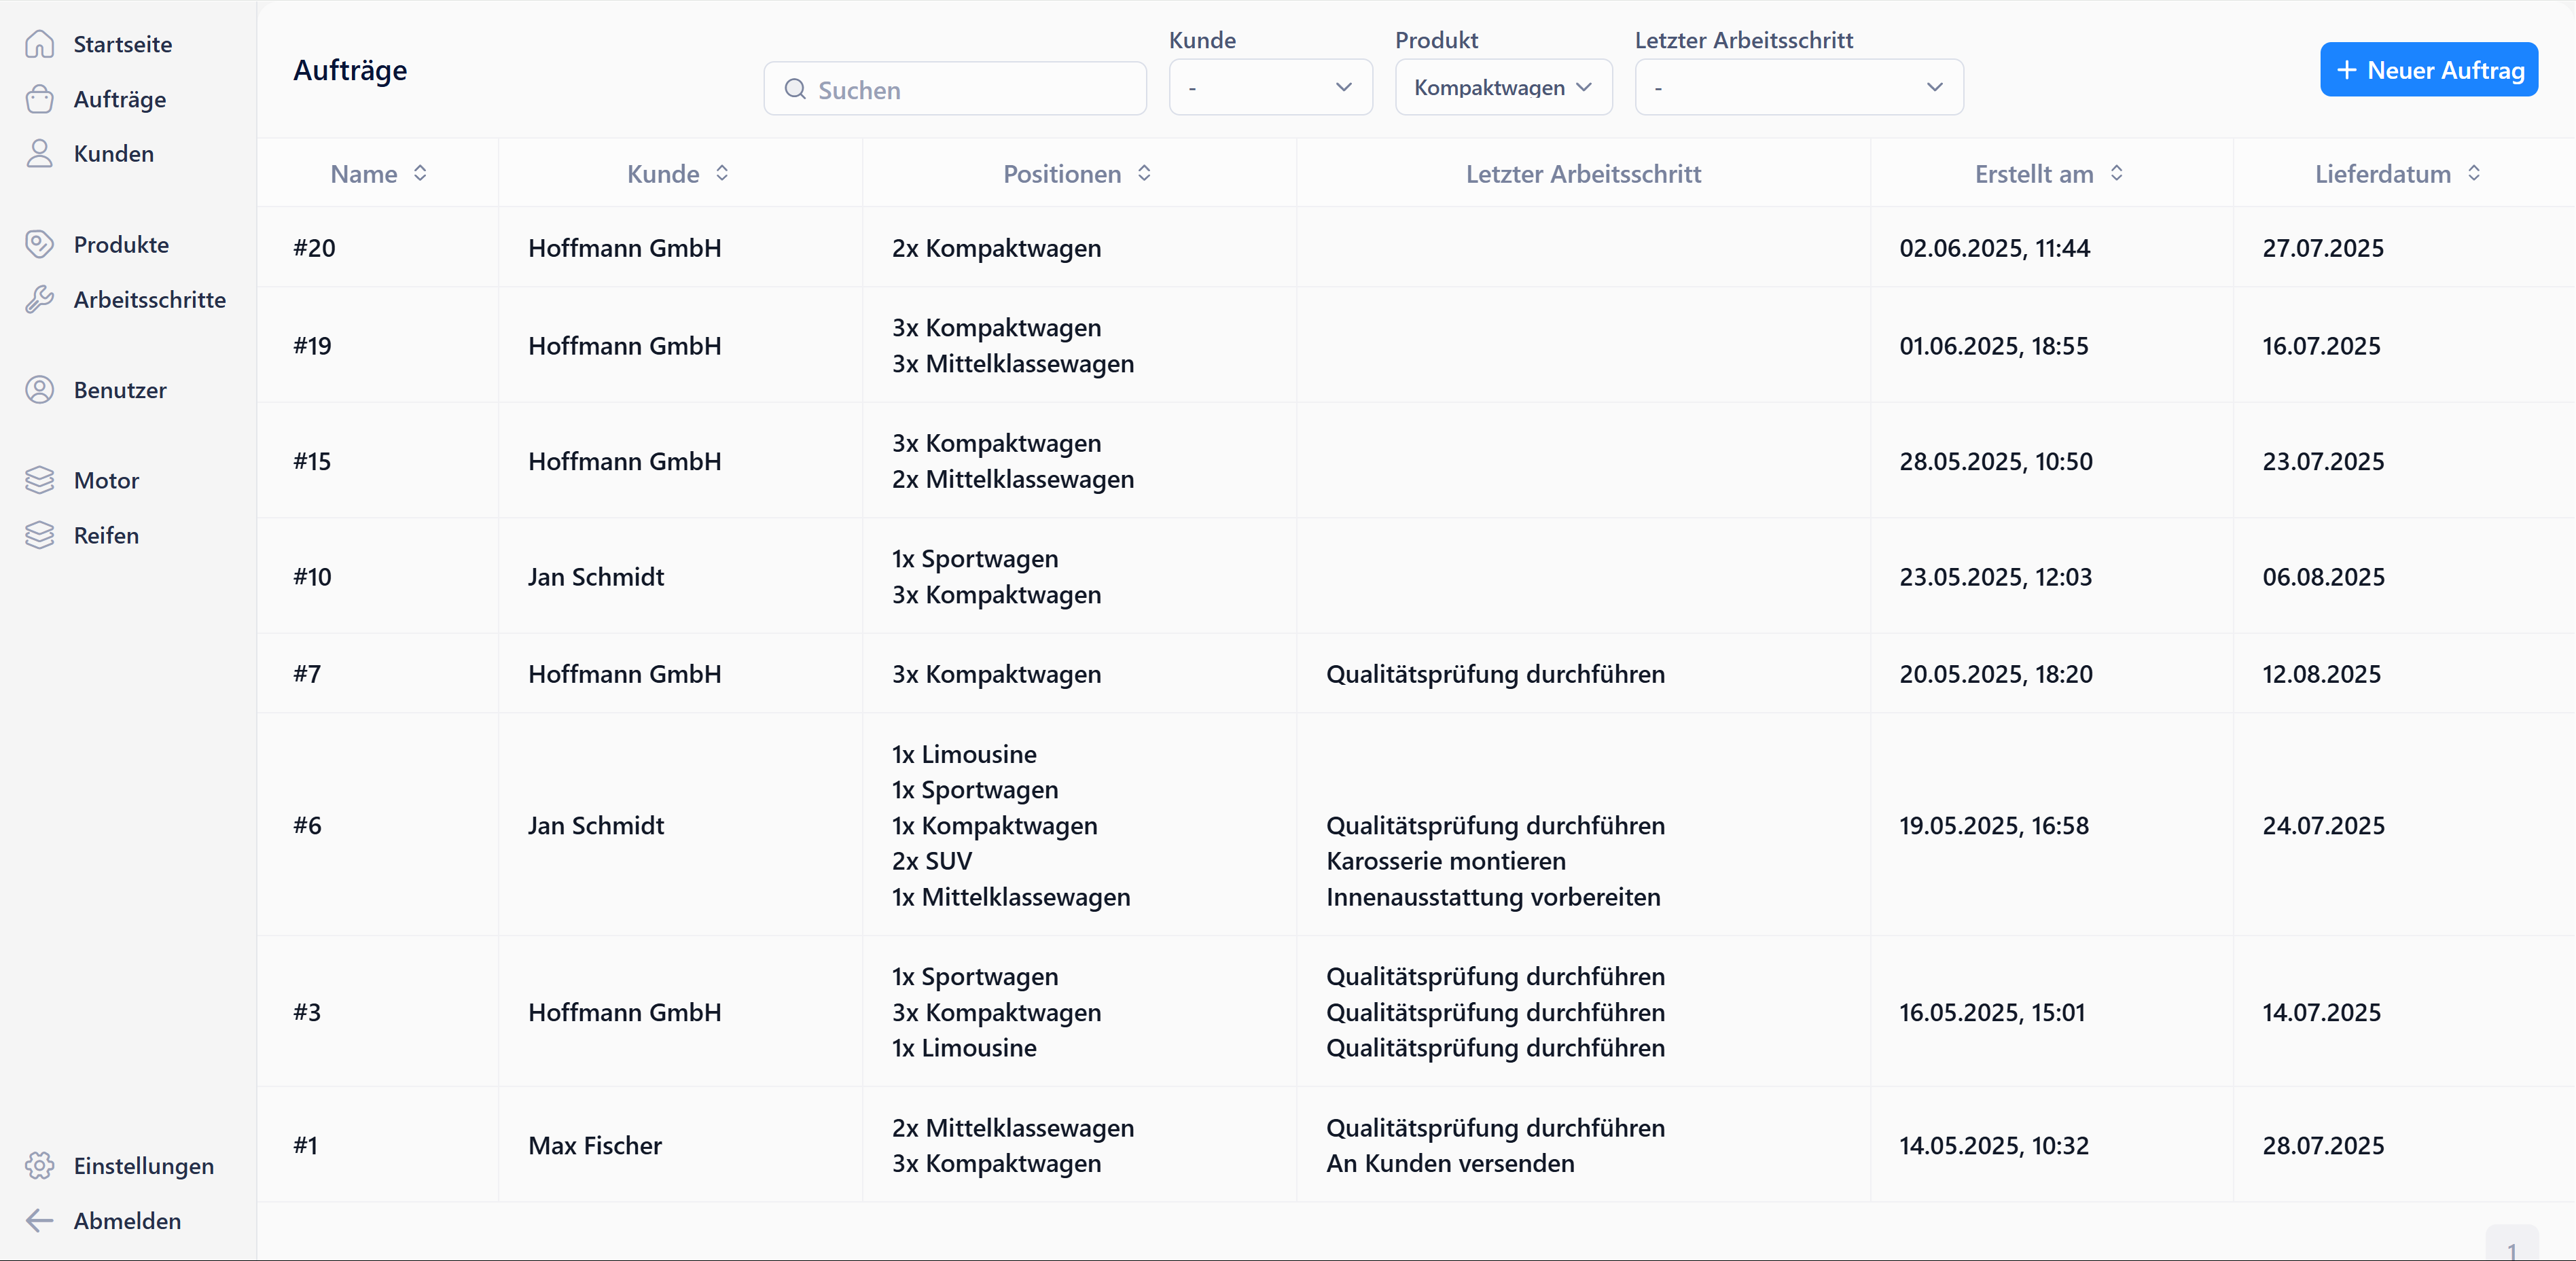Open Kunden in sidebar
This screenshot has width=2576, height=1261.
click(x=114, y=153)
